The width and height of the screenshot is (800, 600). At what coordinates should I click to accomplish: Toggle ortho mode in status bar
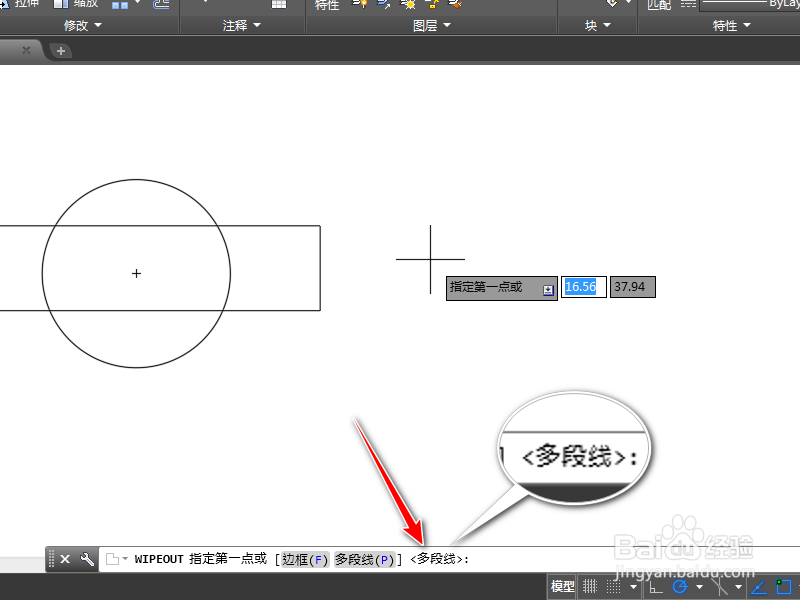[654, 587]
